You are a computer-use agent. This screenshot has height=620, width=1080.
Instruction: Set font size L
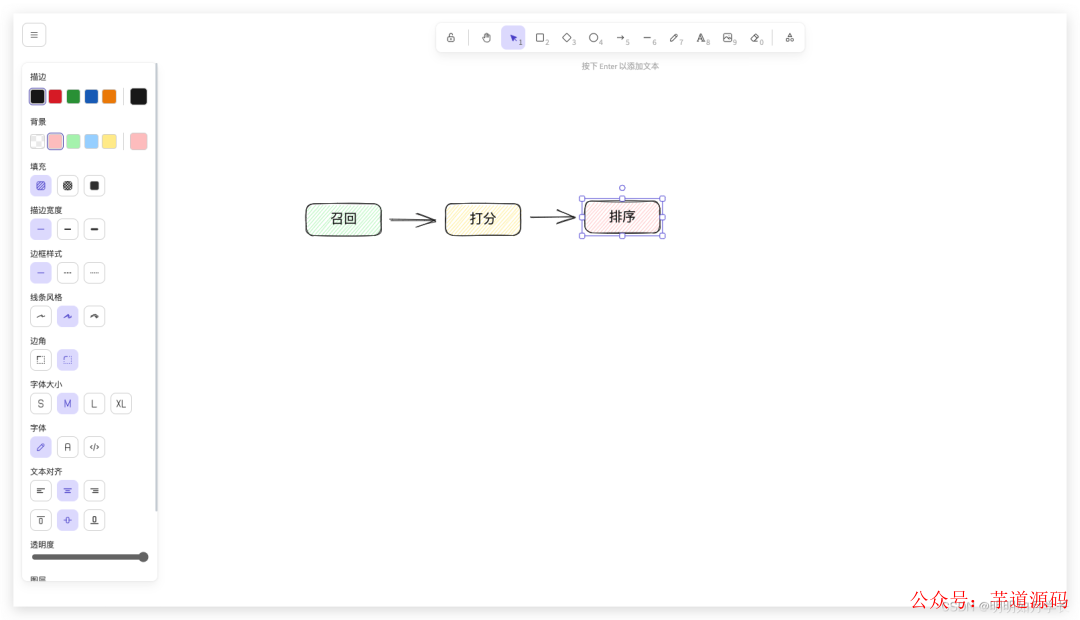pos(94,404)
